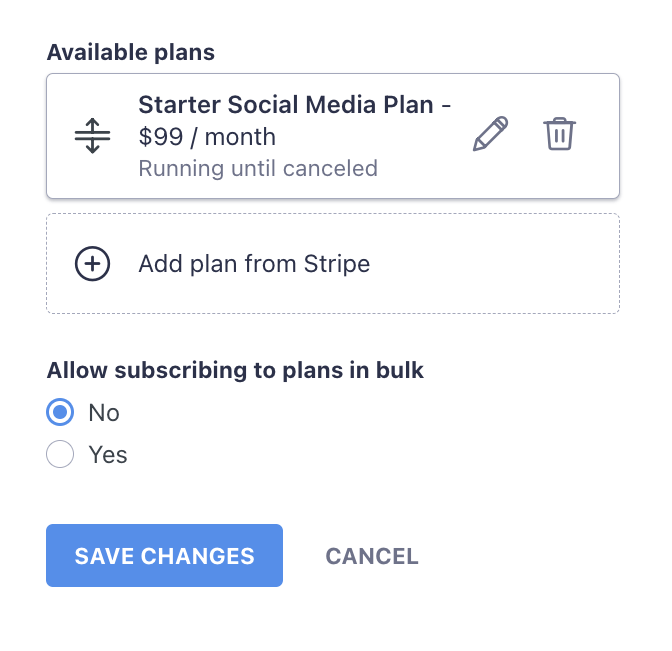Click the "$99 / month" price text
672x651 pixels.
pos(207,137)
